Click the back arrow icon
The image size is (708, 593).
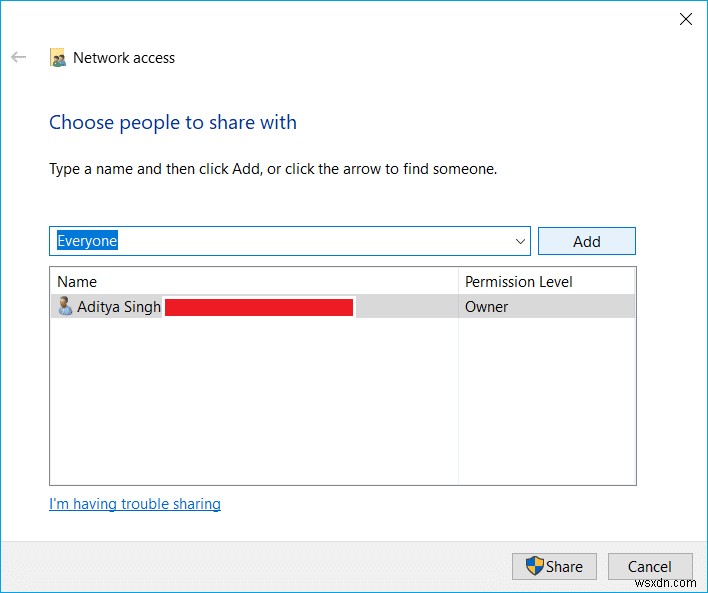point(19,57)
